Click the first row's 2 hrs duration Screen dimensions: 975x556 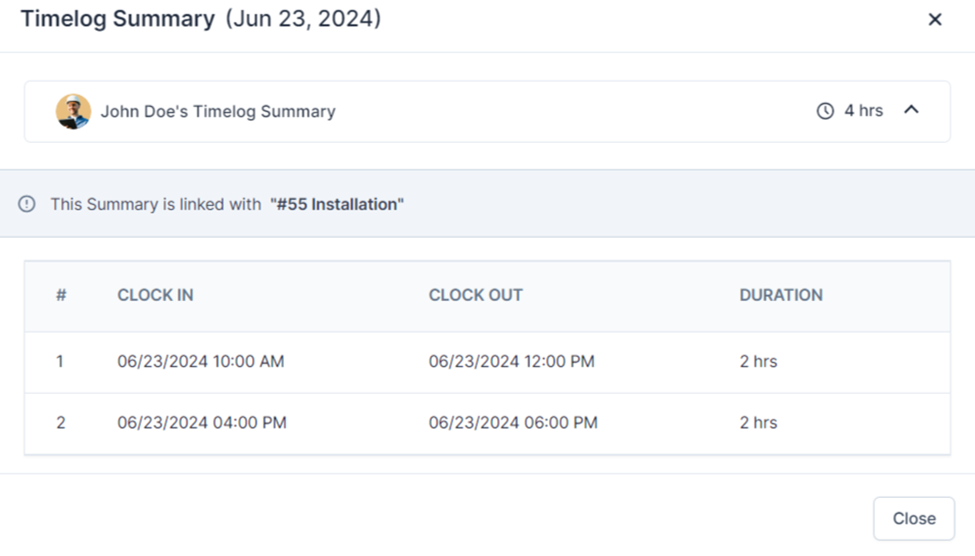(758, 361)
